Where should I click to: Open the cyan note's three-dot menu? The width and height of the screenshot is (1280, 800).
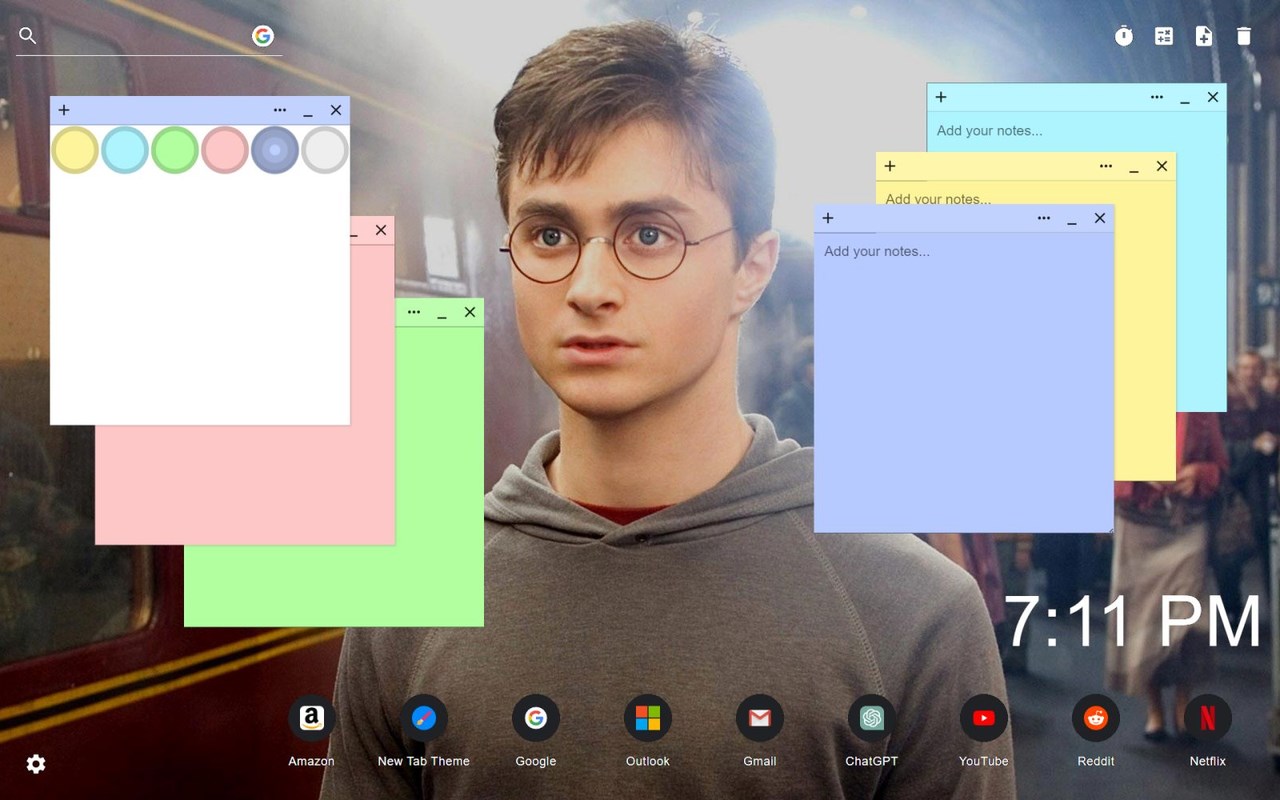(x=1157, y=97)
